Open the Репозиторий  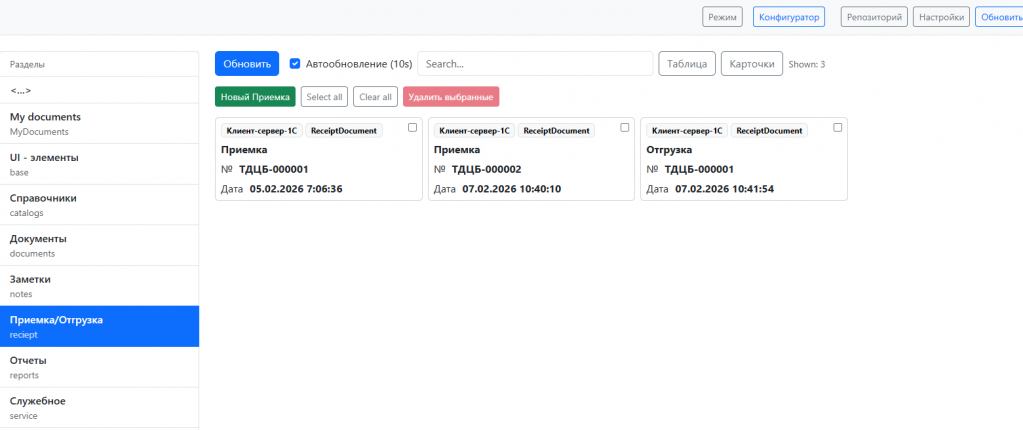tap(874, 17)
